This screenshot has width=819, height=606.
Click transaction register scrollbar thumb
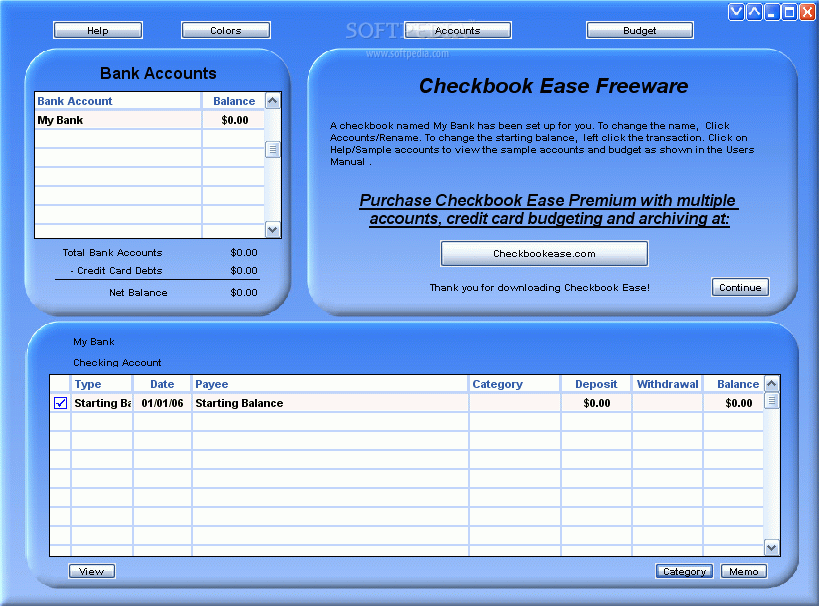click(x=771, y=401)
